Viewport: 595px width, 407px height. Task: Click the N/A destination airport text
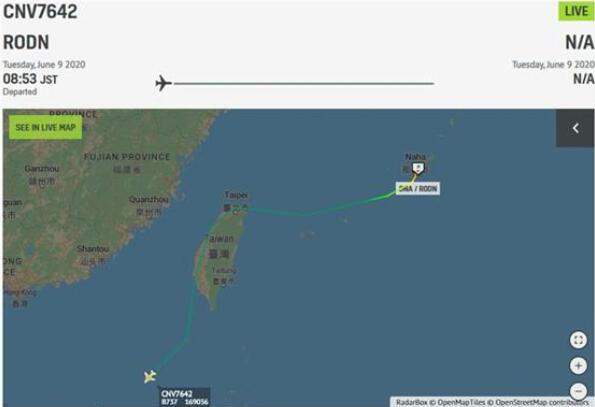click(579, 42)
